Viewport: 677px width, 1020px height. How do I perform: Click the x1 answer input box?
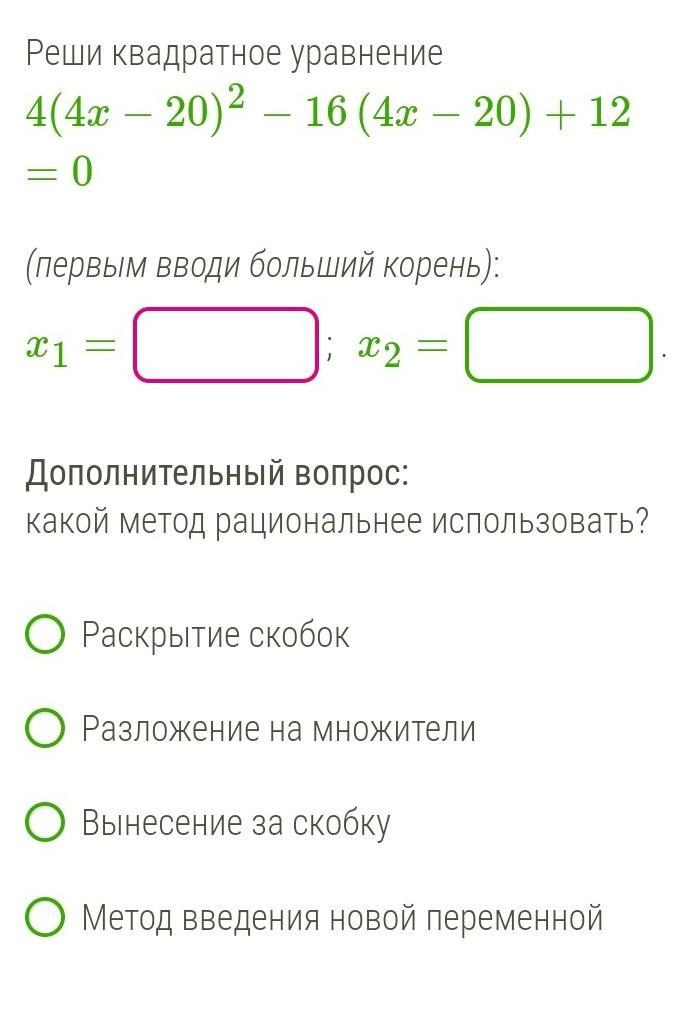click(x=226, y=346)
